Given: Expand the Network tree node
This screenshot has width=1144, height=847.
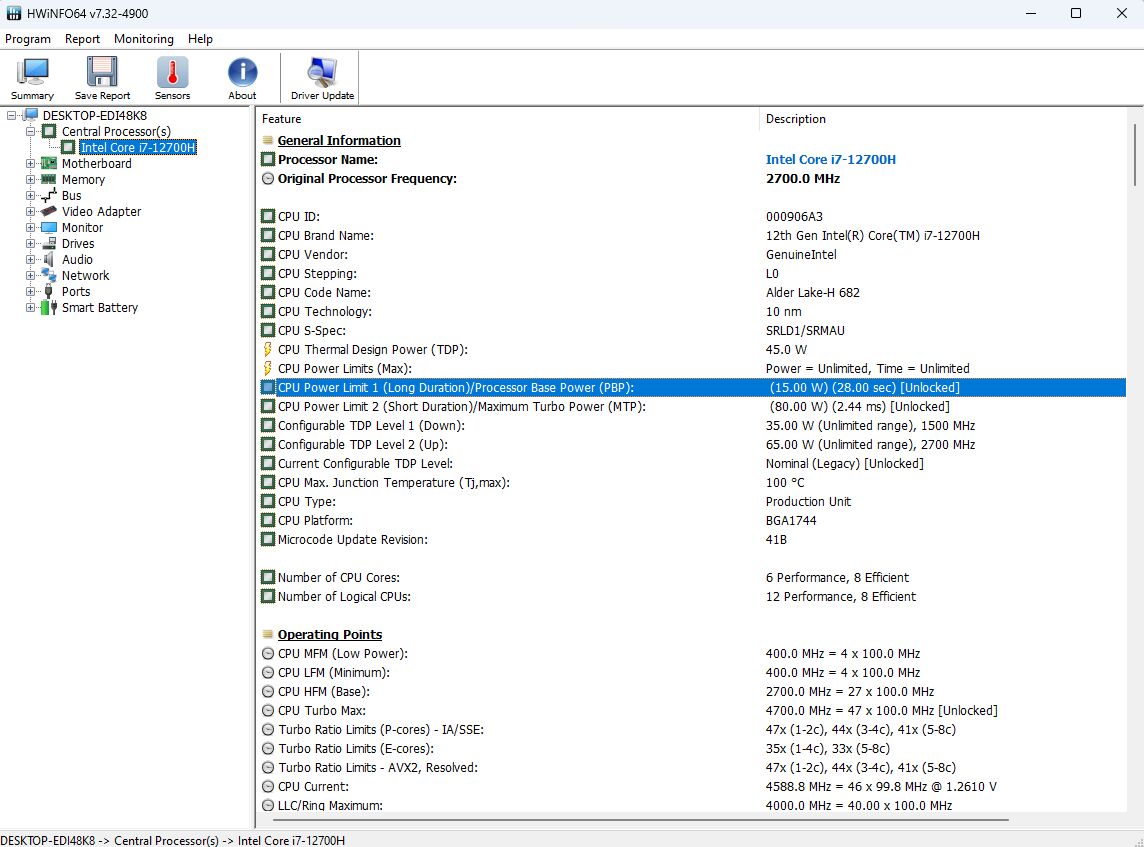Looking at the screenshot, I should click(x=30, y=276).
